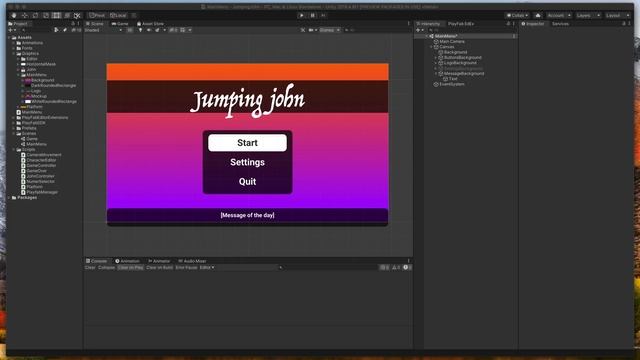Select the Project panel tab
640x360 pixels.
click(x=18, y=24)
